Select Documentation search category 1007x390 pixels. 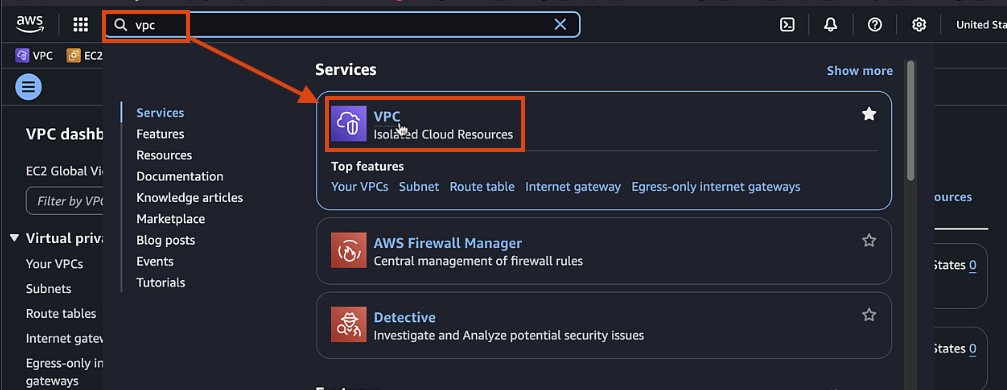[180, 176]
